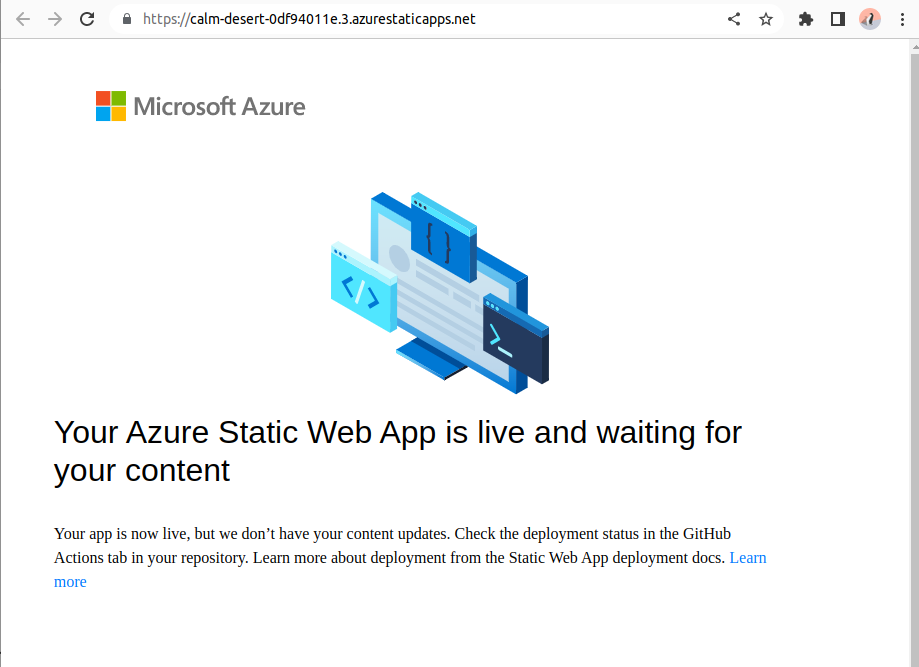Screen dimensions: 919x667
Task: Open the Extensions puzzle menu
Action: click(x=806, y=19)
